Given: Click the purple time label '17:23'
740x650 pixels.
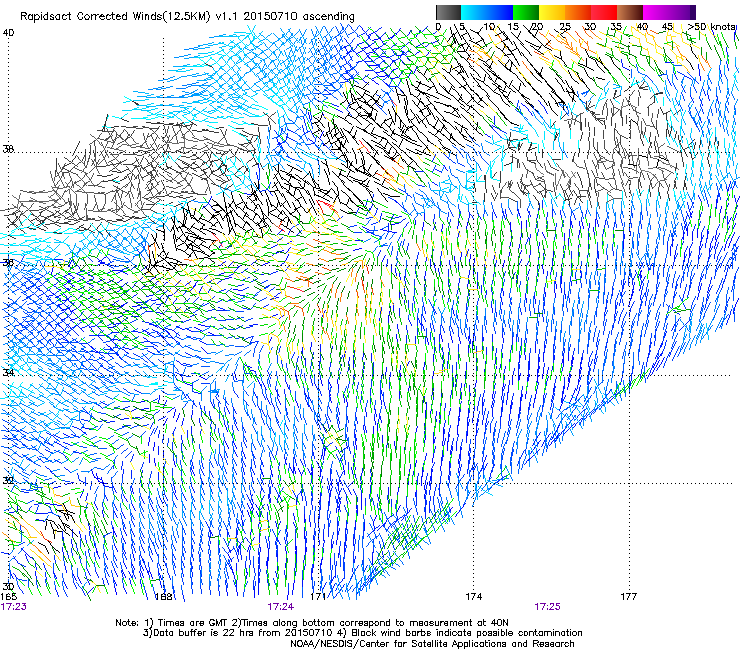Looking at the screenshot, I should [x=13, y=607].
